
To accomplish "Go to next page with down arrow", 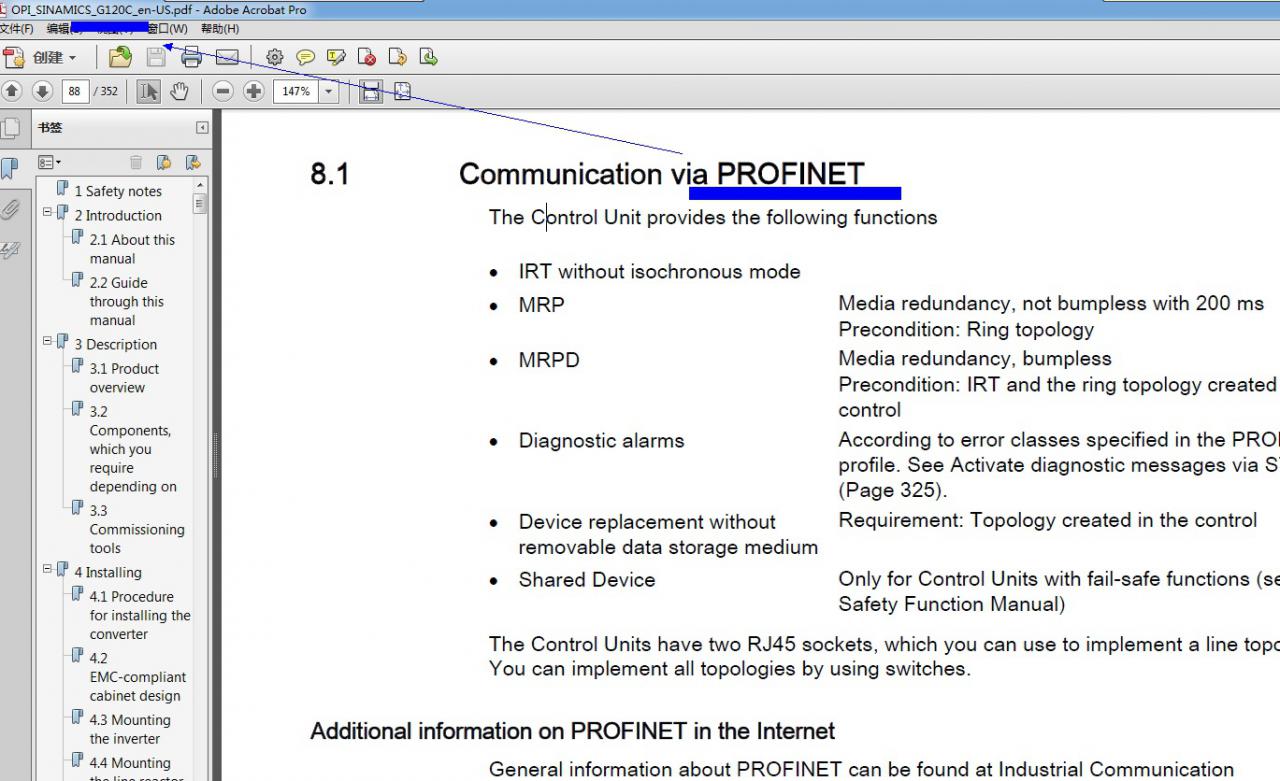I will pyautogui.click(x=42, y=91).
